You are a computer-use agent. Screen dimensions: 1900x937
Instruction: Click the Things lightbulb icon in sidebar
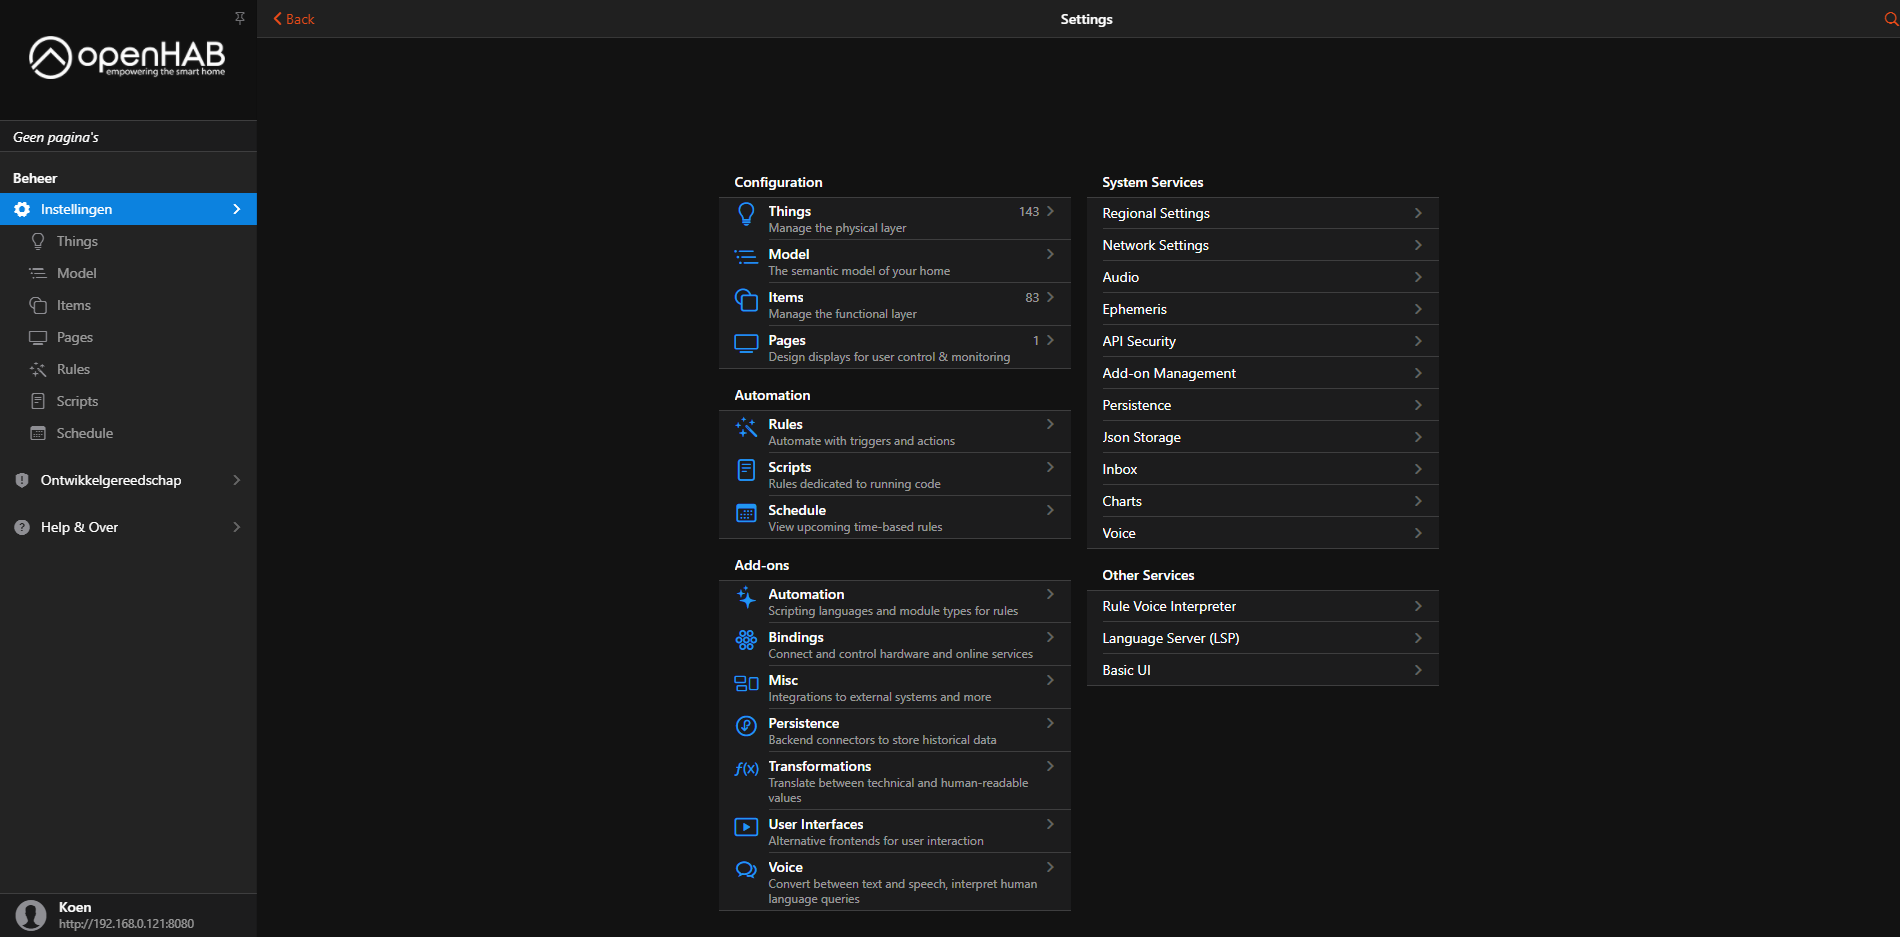(x=38, y=241)
